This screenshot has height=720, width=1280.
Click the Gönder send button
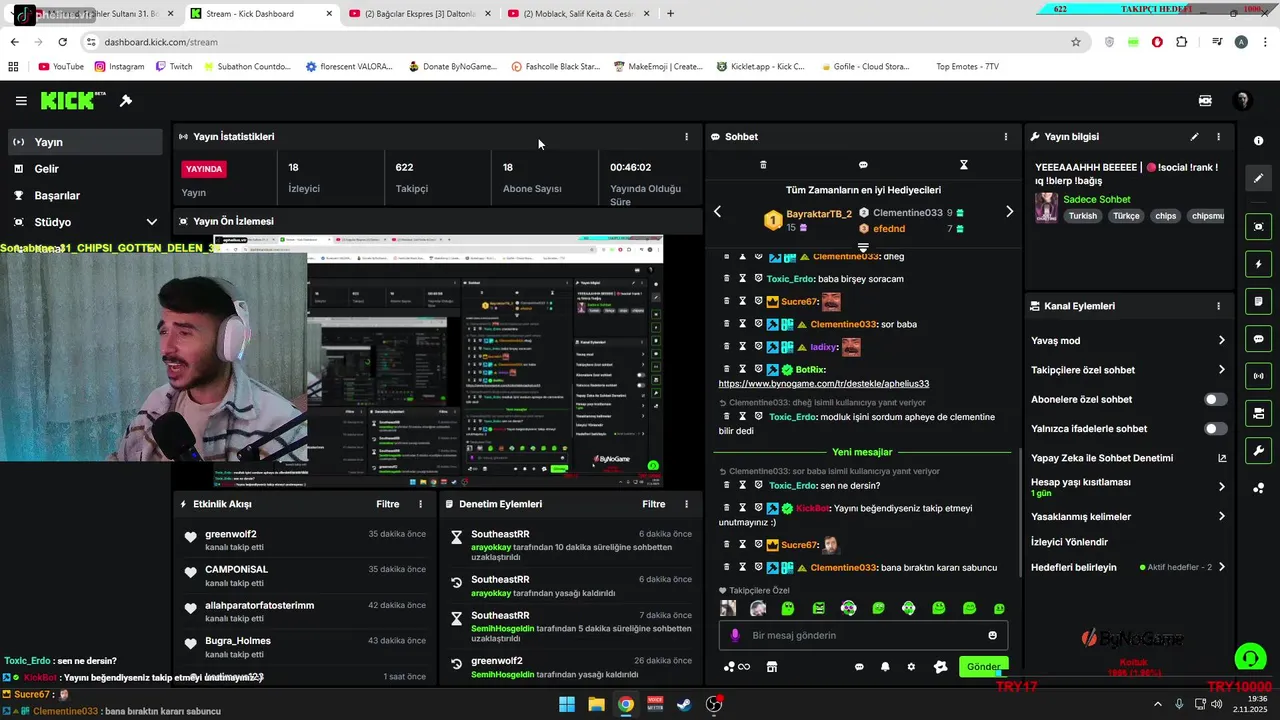coord(983,667)
